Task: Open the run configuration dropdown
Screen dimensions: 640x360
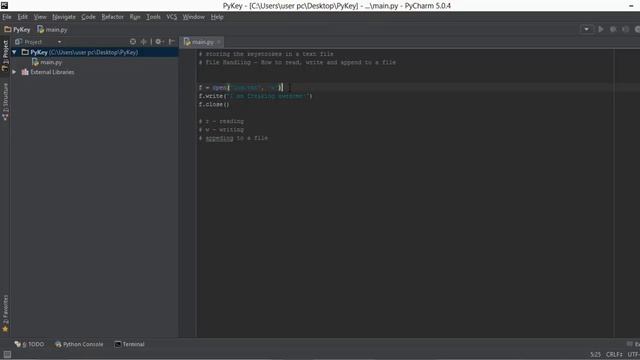Action: click(x=587, y=29)
